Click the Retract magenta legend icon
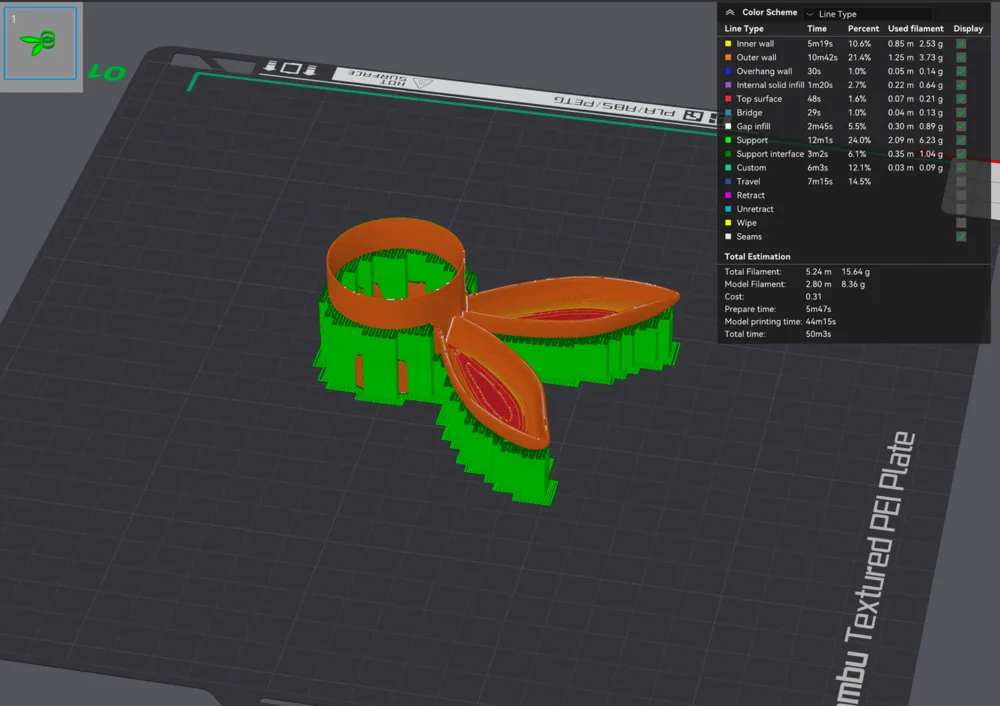The height and width of the screenshot is (706, 1000). [x=728, y=195]
